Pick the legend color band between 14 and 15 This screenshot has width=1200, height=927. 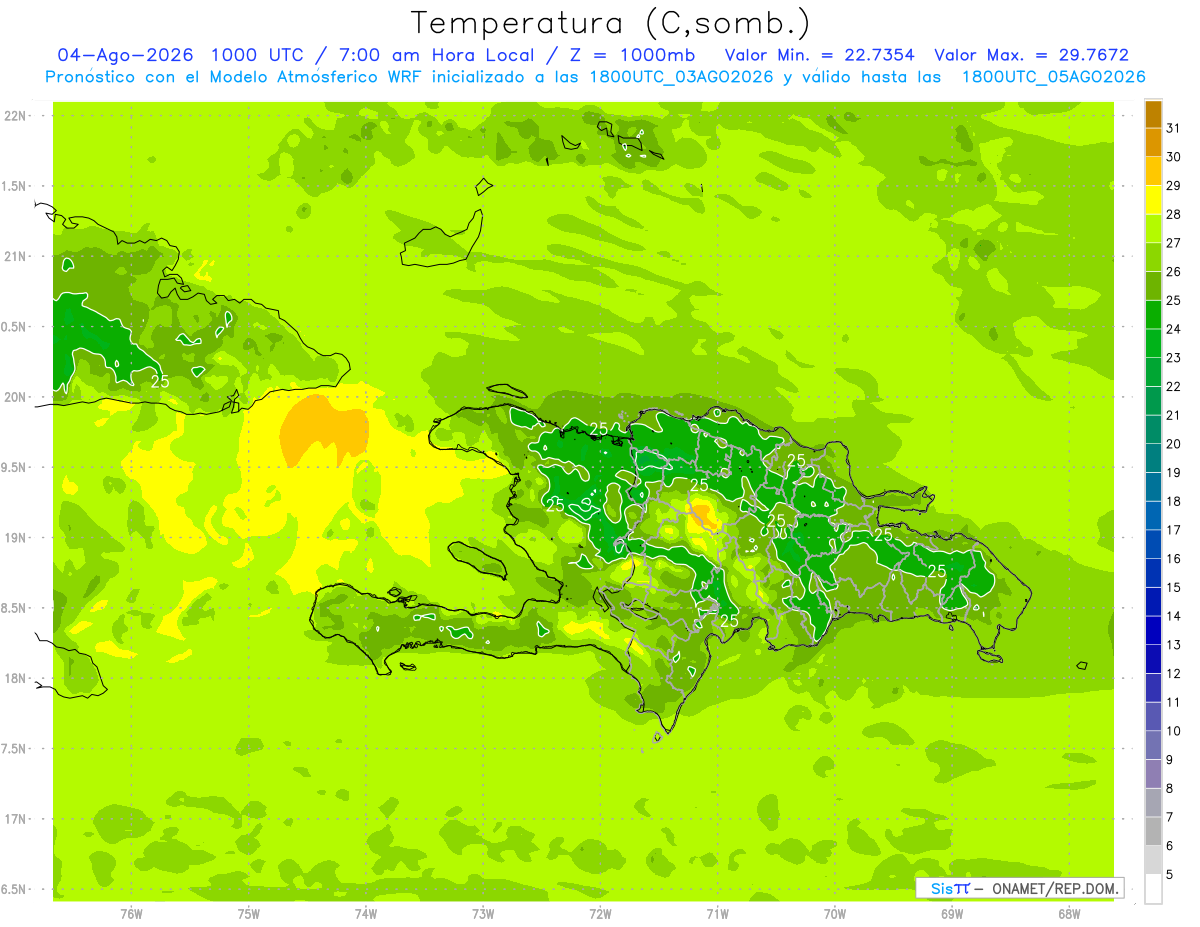tap(1153, 602)
